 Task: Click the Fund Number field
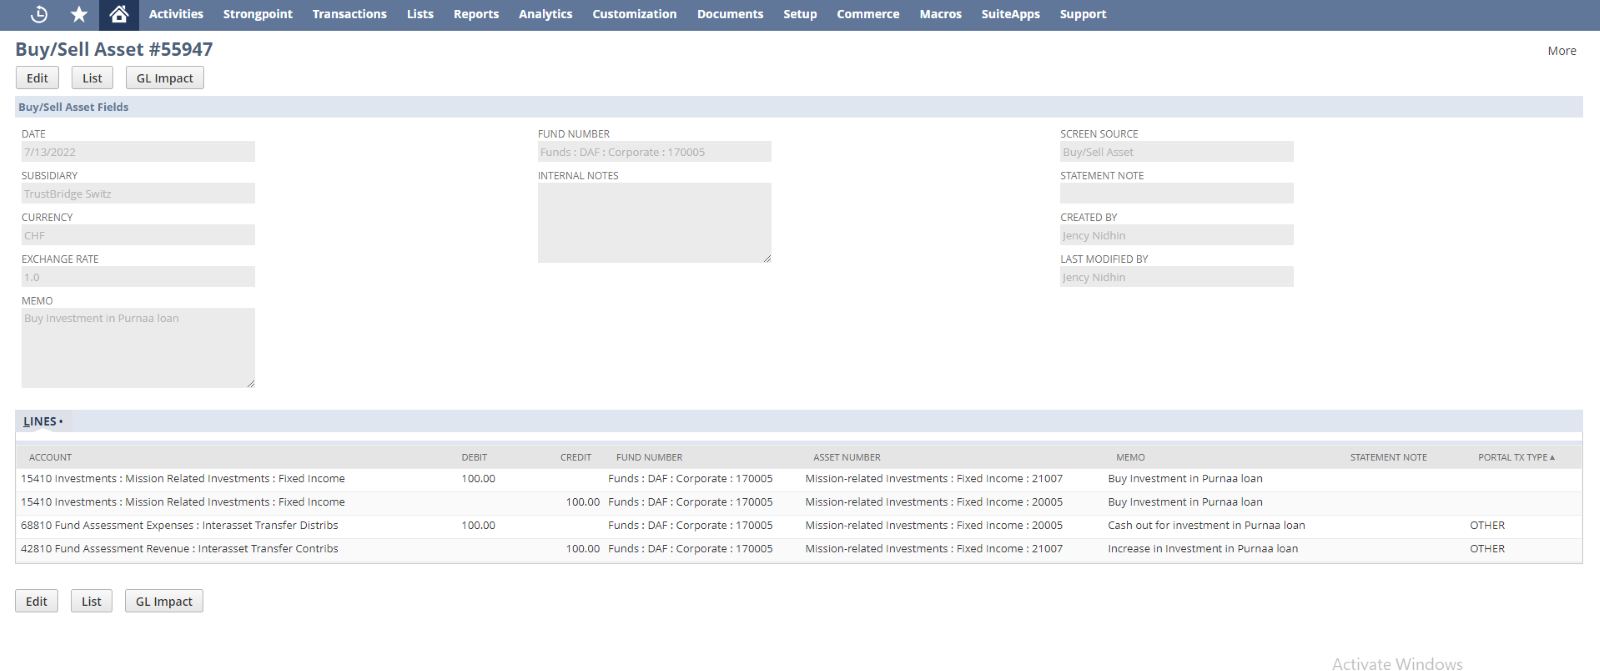pos(654,152)
